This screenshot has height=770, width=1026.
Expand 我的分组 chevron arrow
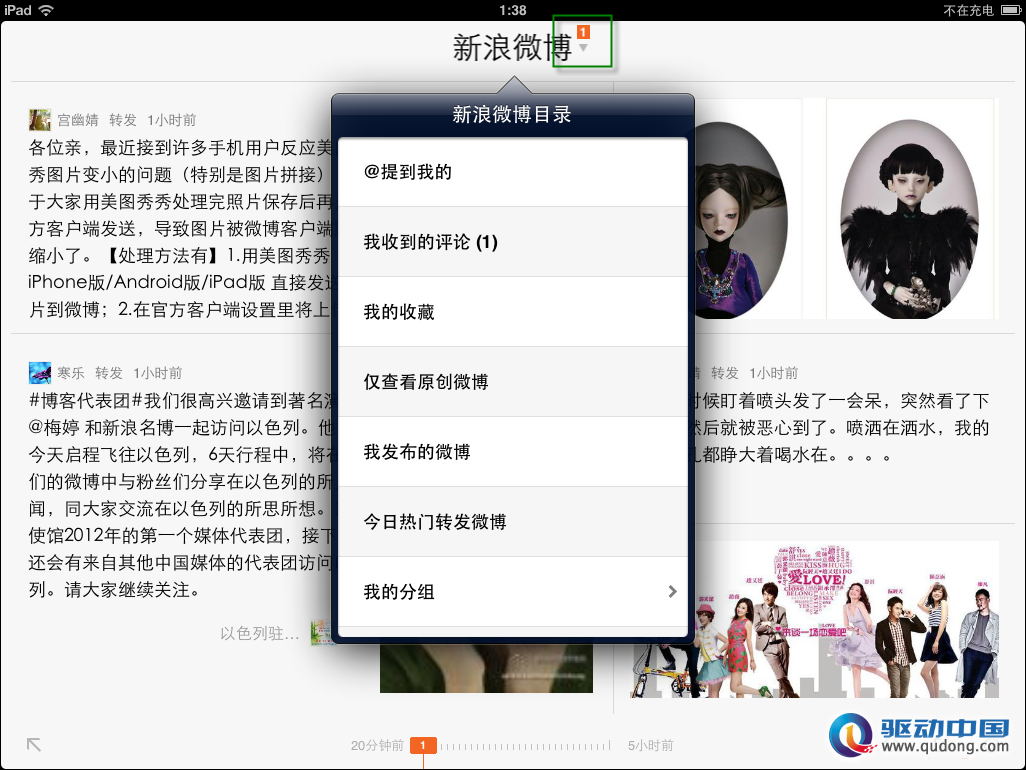click(672, 591)
